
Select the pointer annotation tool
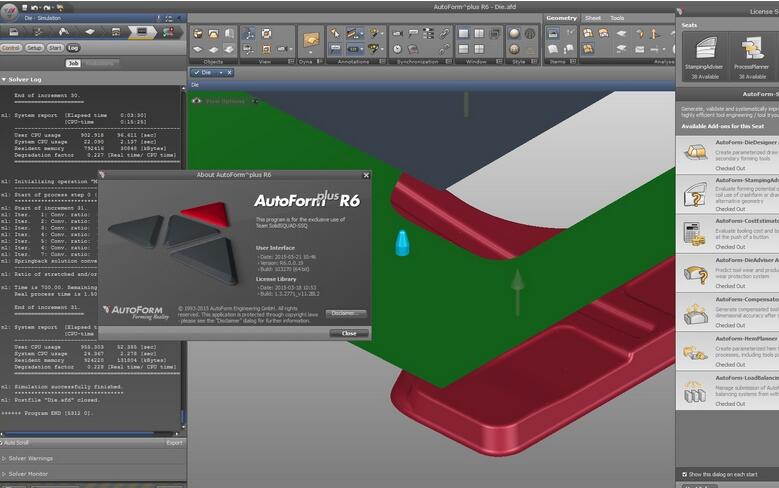pos(335,33)
